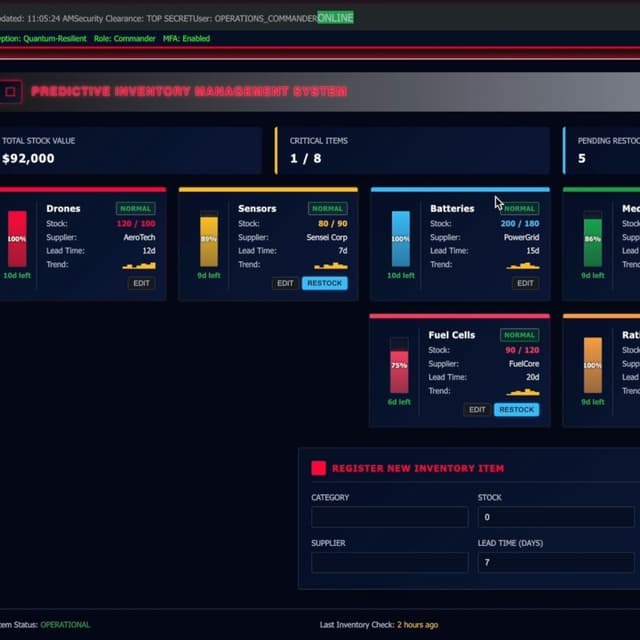This screenshot has height=640, width=640.
Task: Click the Batteries NORMAL status badge
Action: coord(520,209)
